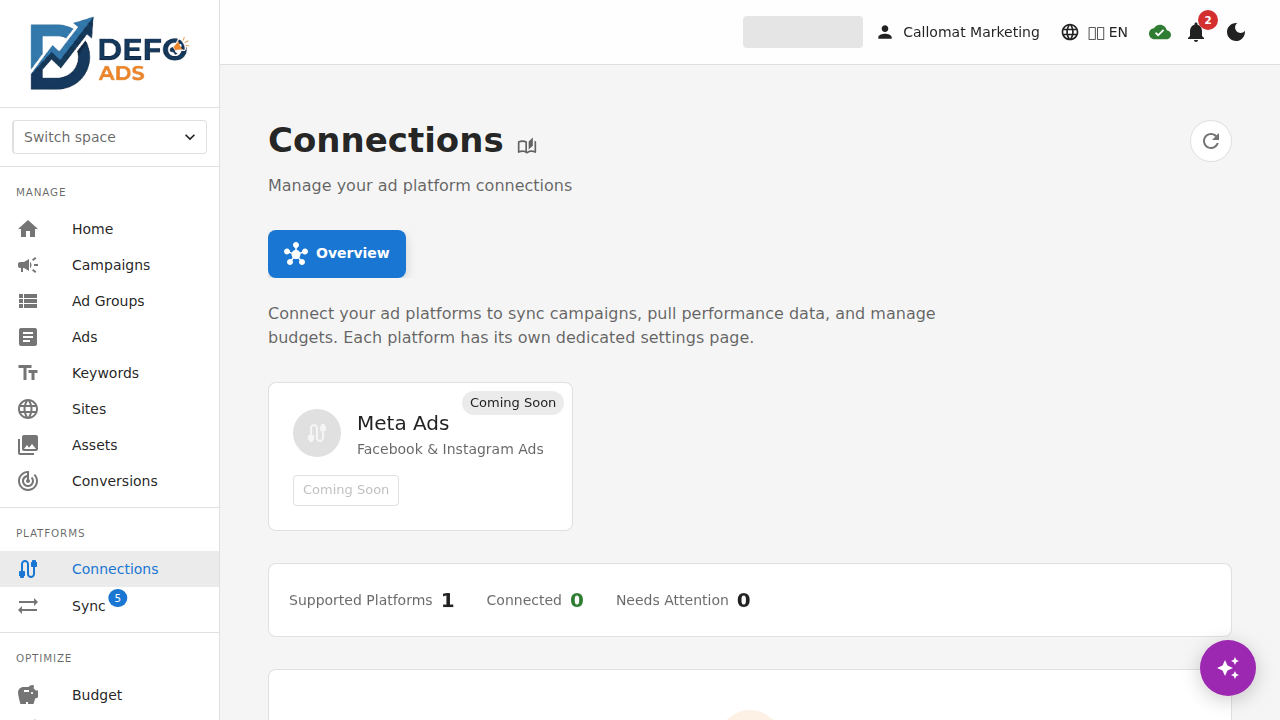This screenshot has width=1280, height=720.
Task: Open the Keywords menu item
Action: [110, 373]
